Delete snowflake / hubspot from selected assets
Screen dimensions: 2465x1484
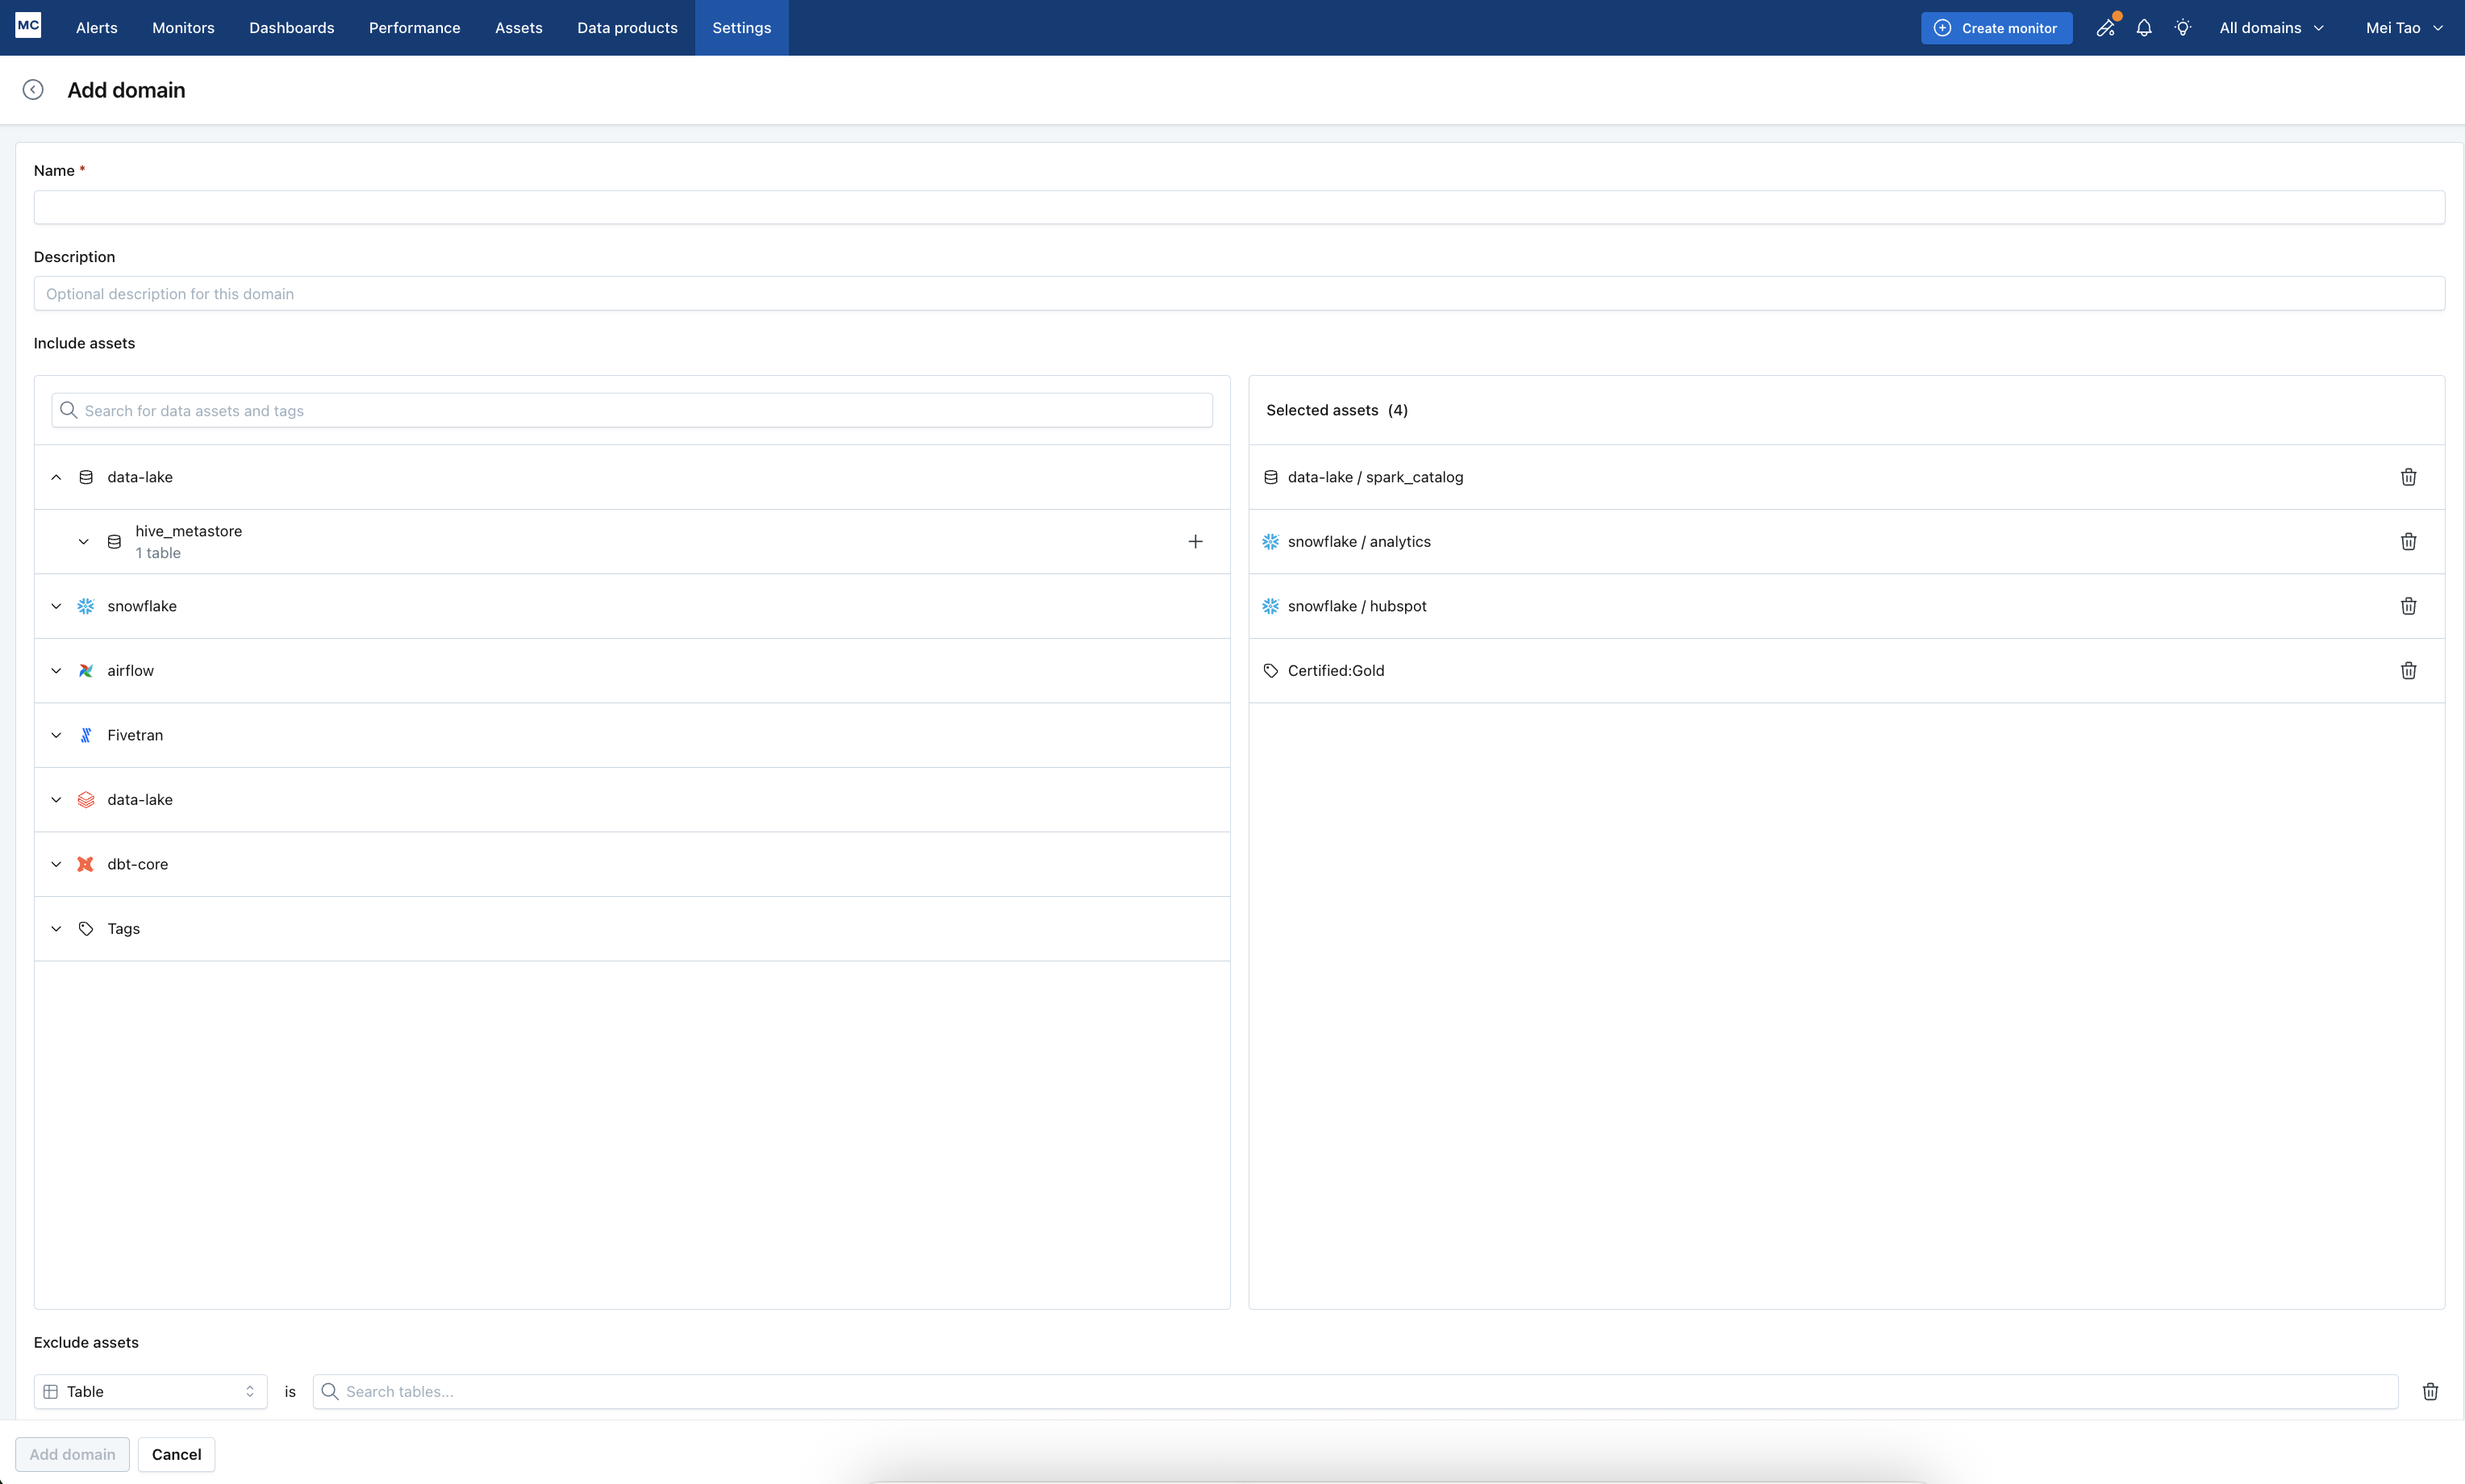click(2408, 606)
